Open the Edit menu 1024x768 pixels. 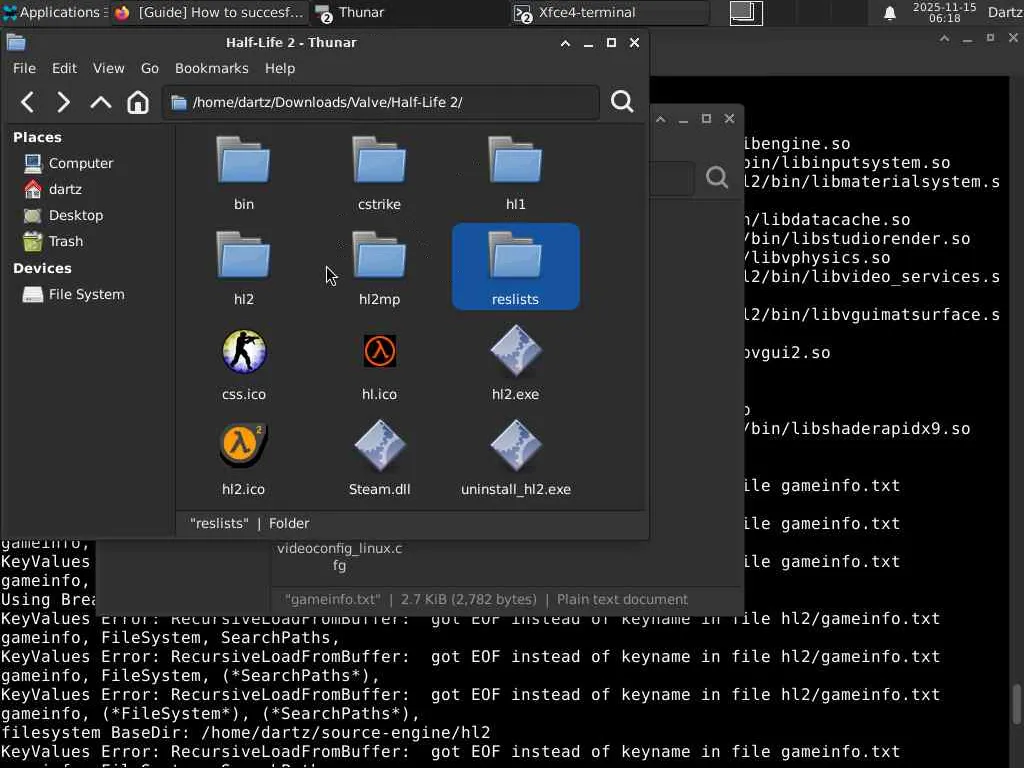64,68
